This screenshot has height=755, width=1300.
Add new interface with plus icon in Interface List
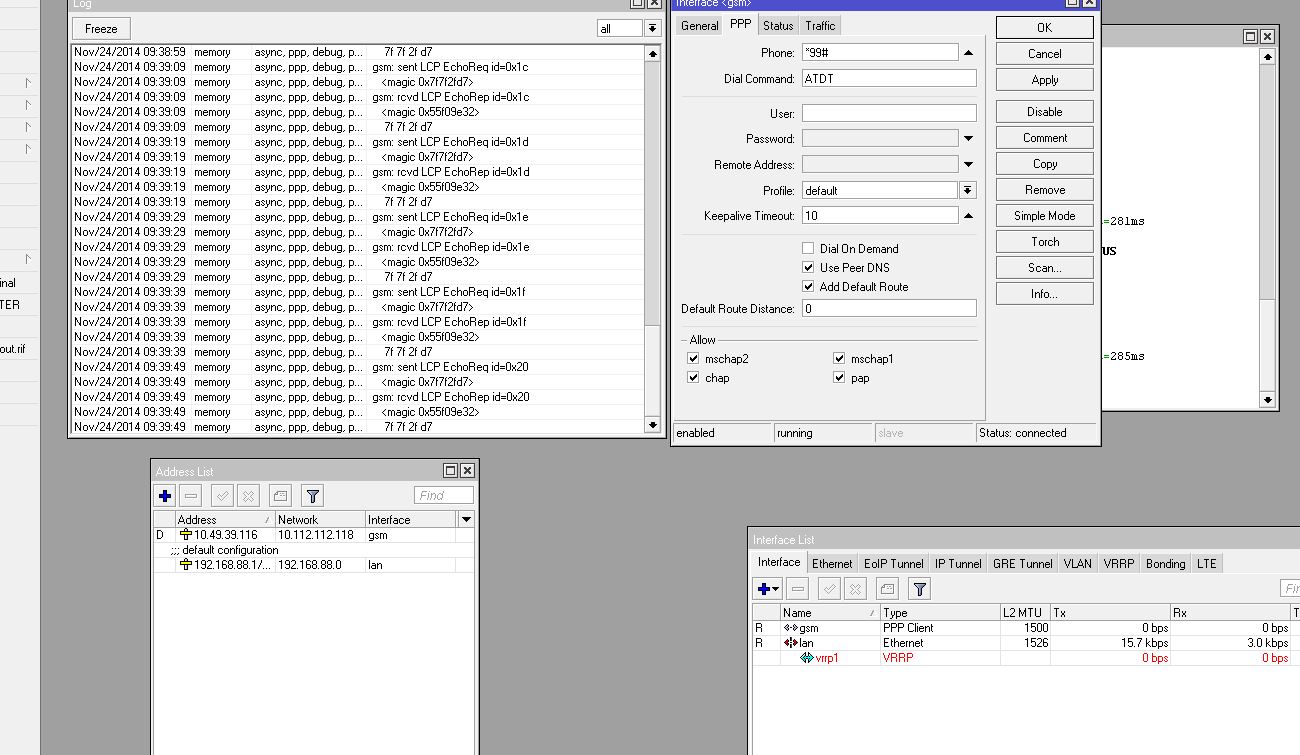(768, 589)
